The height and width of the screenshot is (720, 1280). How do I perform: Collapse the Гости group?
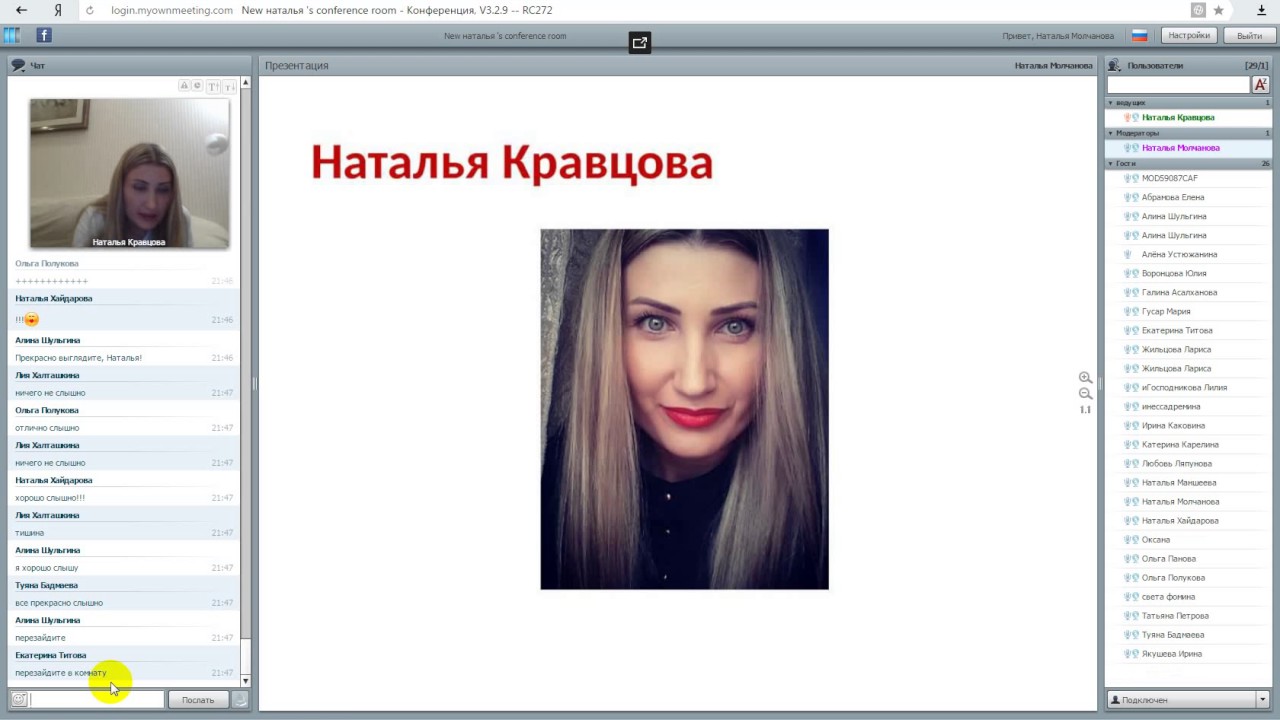[1110, 163]
